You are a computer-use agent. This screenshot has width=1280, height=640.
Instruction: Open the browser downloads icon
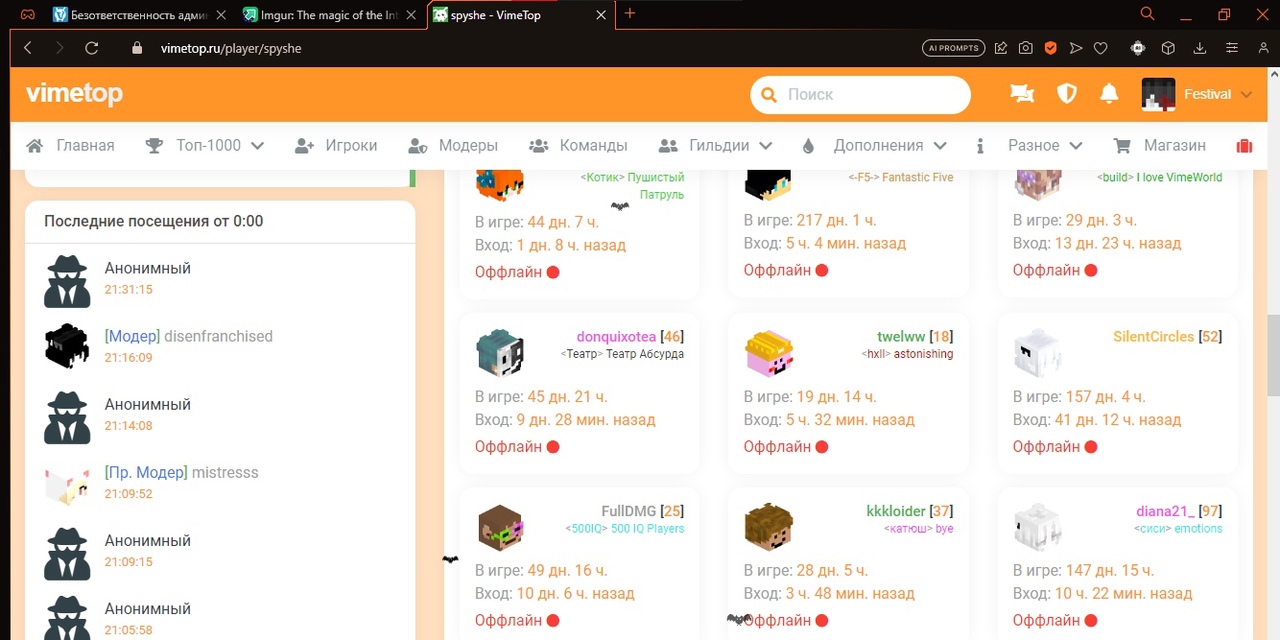coord(1199,48)
